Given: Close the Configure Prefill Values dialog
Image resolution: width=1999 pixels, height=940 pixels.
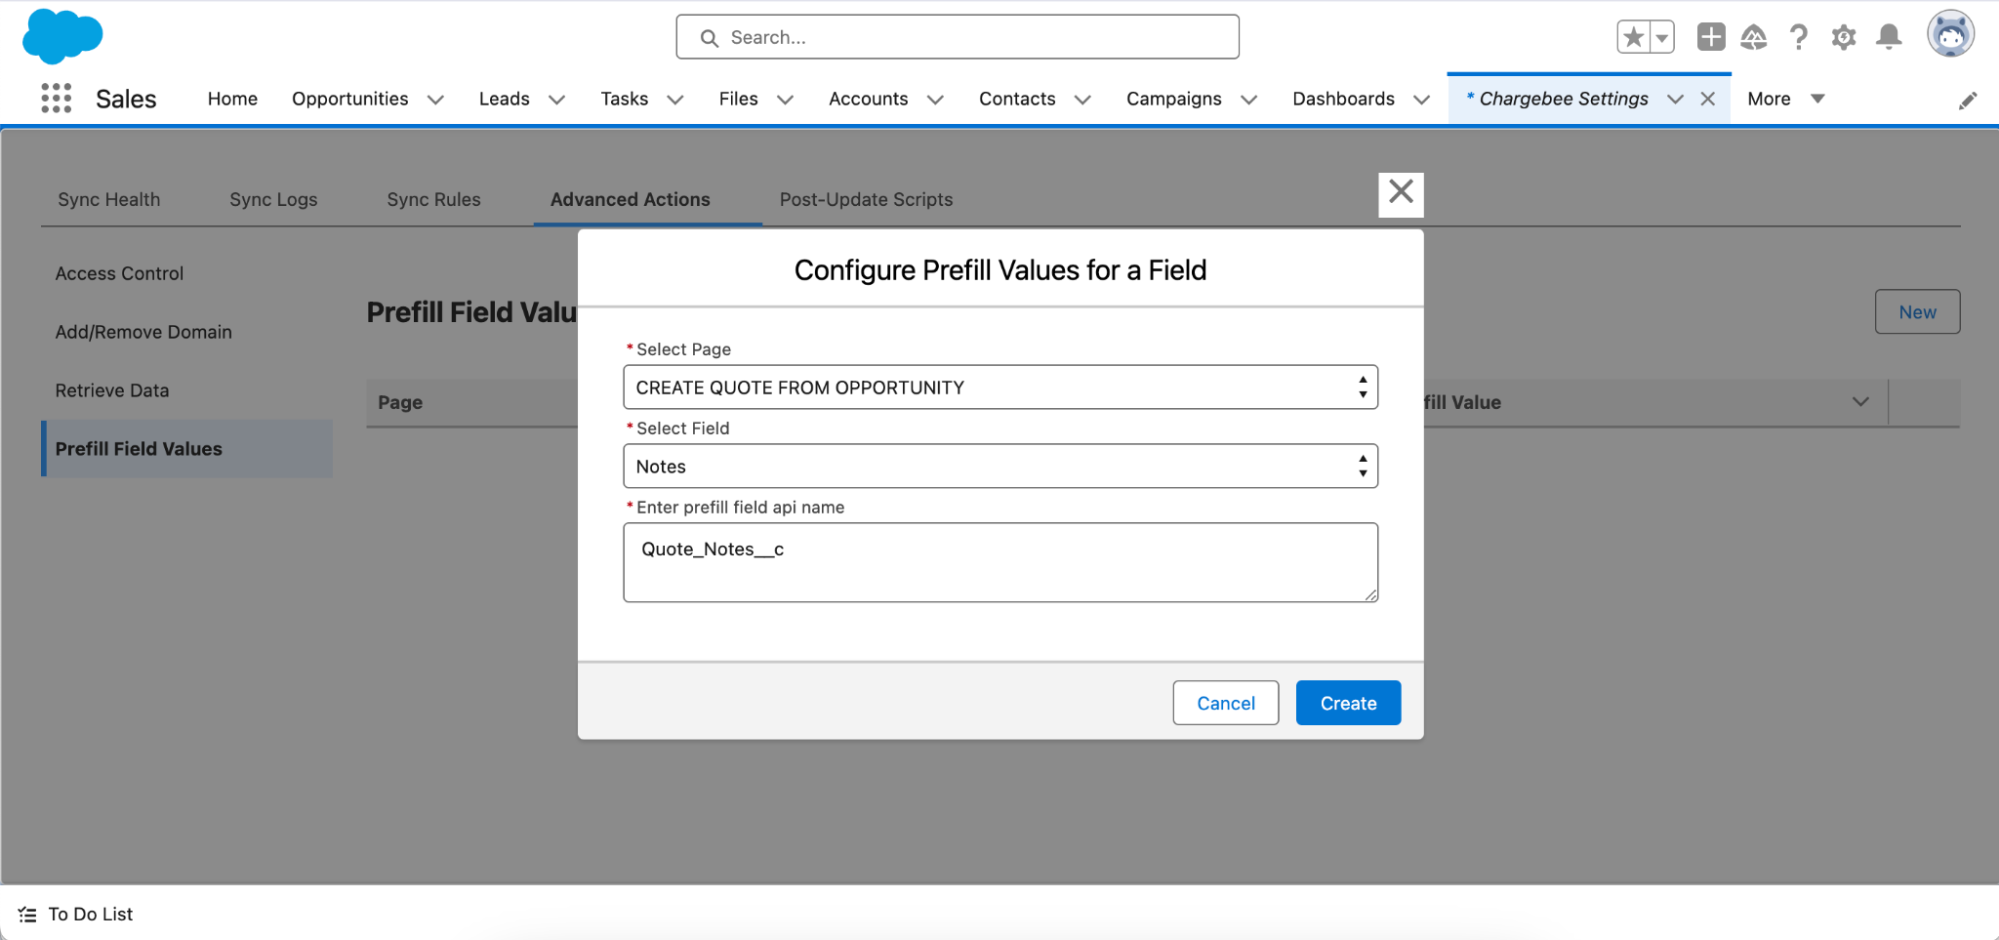Looking at the screenshot, I should click(1400, 193).
